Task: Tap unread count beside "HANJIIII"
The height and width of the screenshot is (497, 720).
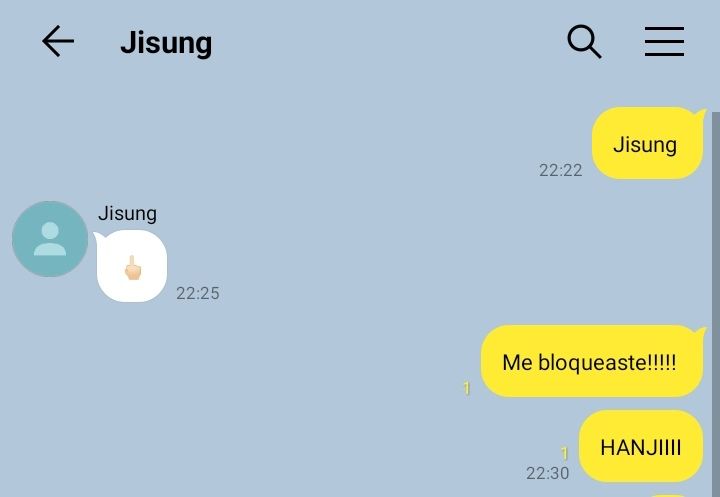Action: (565, 453)
